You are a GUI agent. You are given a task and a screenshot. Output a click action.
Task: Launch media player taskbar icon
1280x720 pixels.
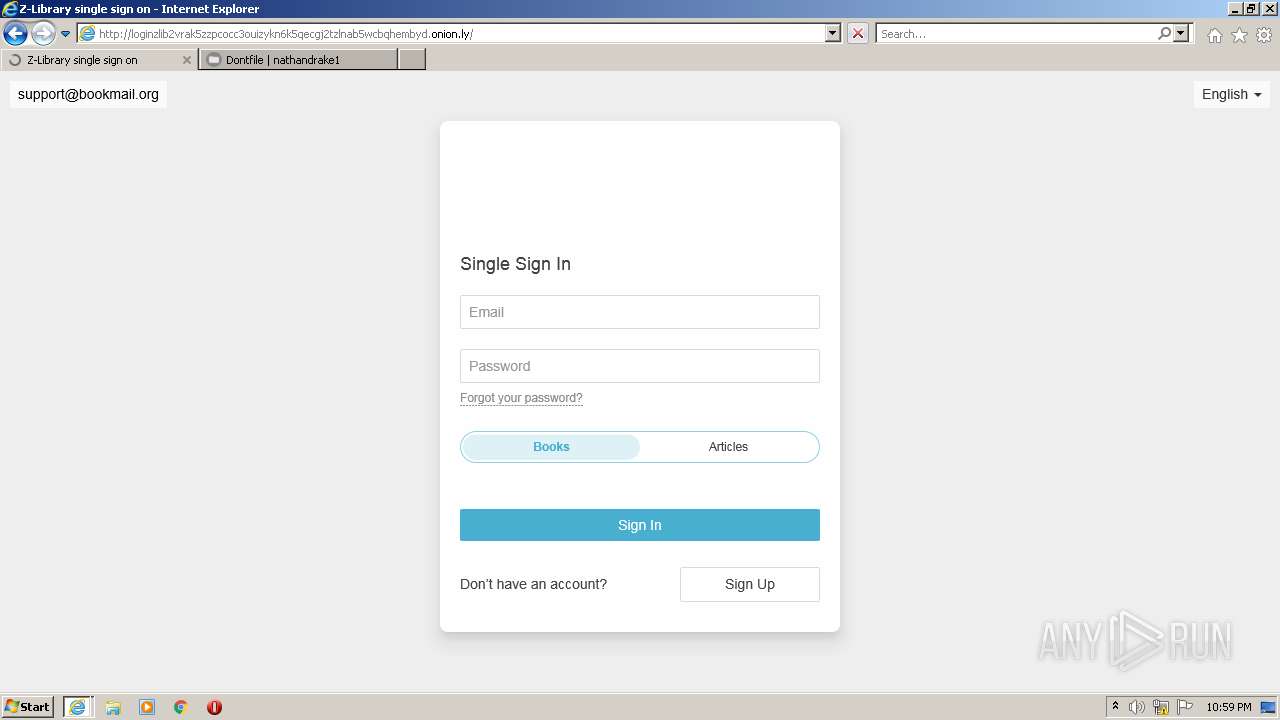[147, 707]
